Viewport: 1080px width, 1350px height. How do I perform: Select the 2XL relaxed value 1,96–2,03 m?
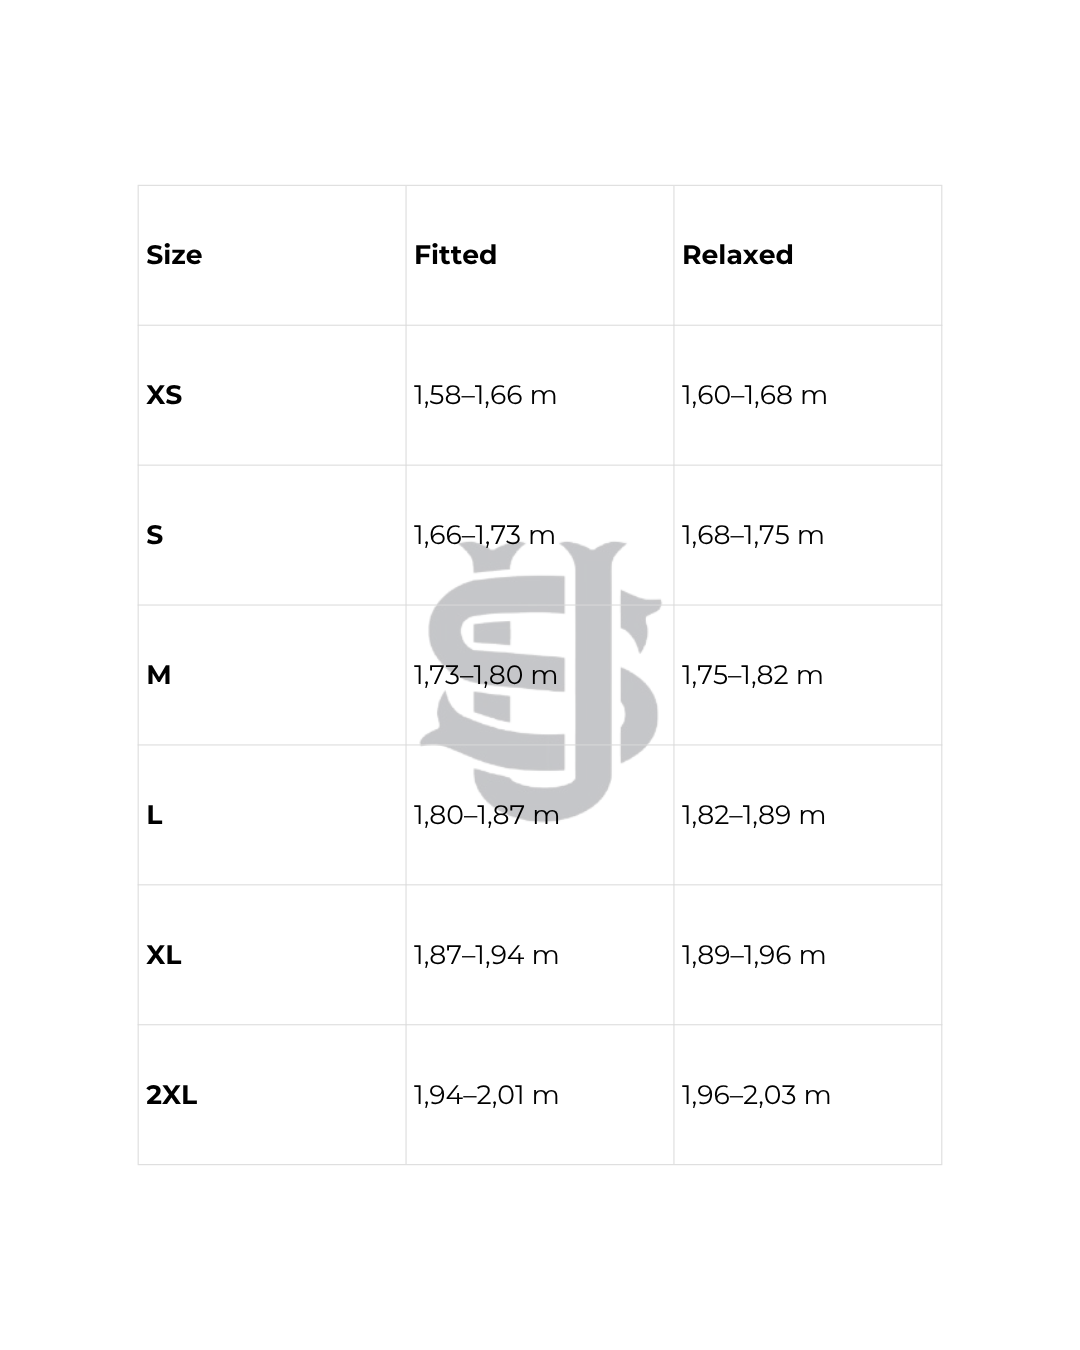[x=756, y=1095]
